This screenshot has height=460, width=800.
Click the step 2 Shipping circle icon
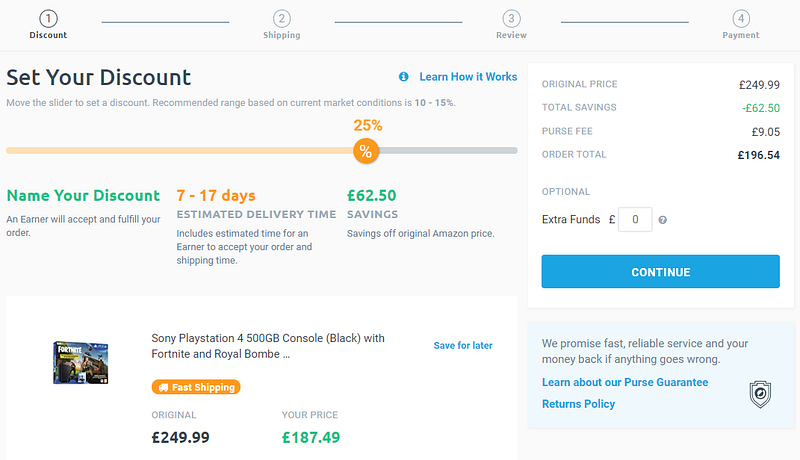(281, 18)
